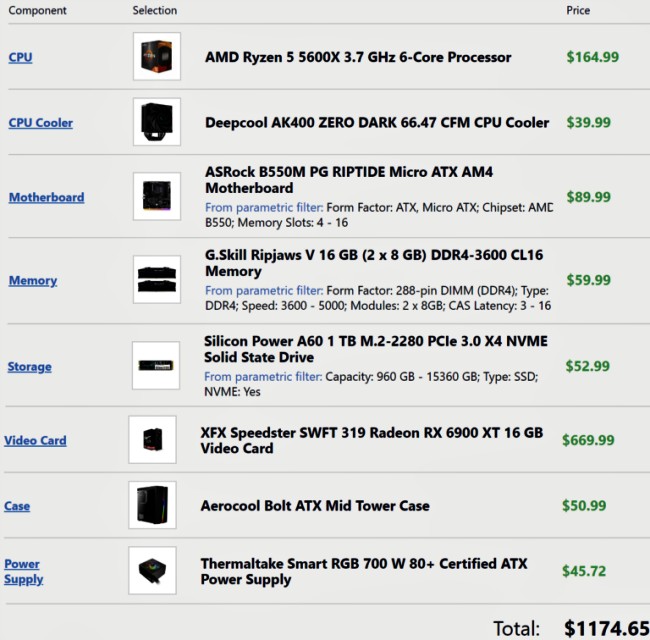Click the Aerocool Bolt case thumbnail
This screenshot has width=650, height=640.
point(153,505)
